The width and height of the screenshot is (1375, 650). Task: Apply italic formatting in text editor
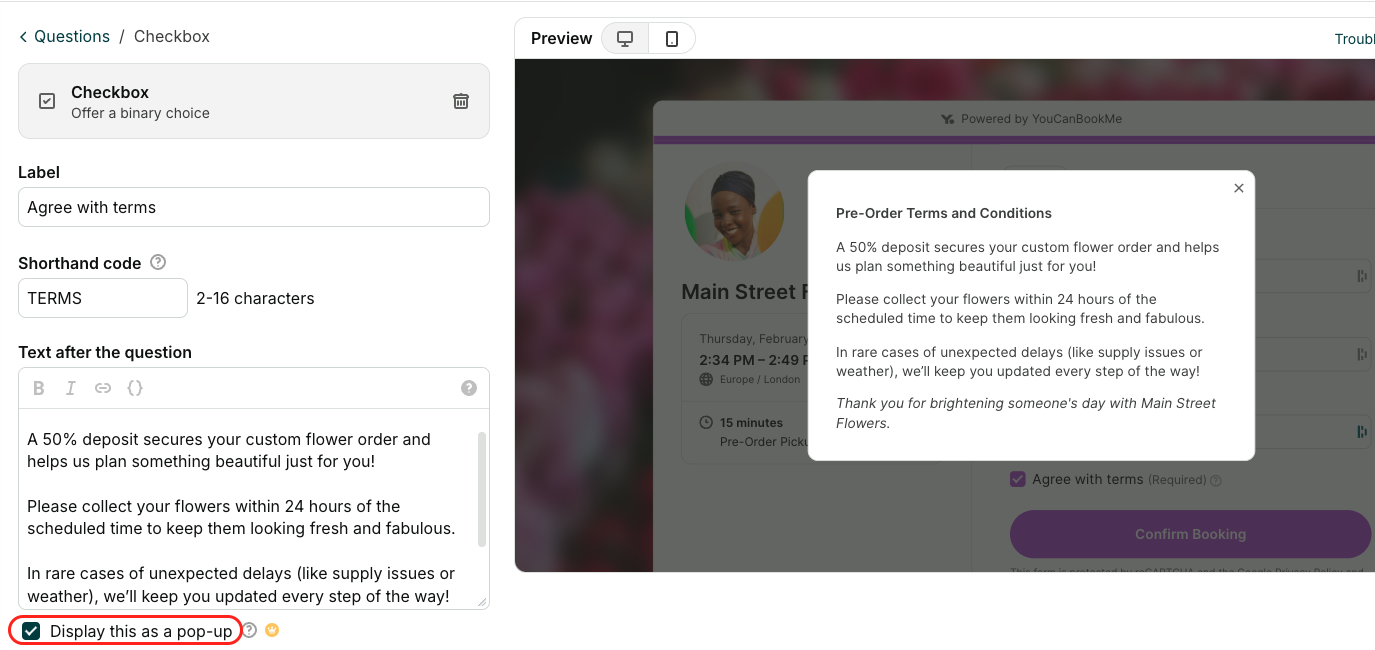click(70, 388)
